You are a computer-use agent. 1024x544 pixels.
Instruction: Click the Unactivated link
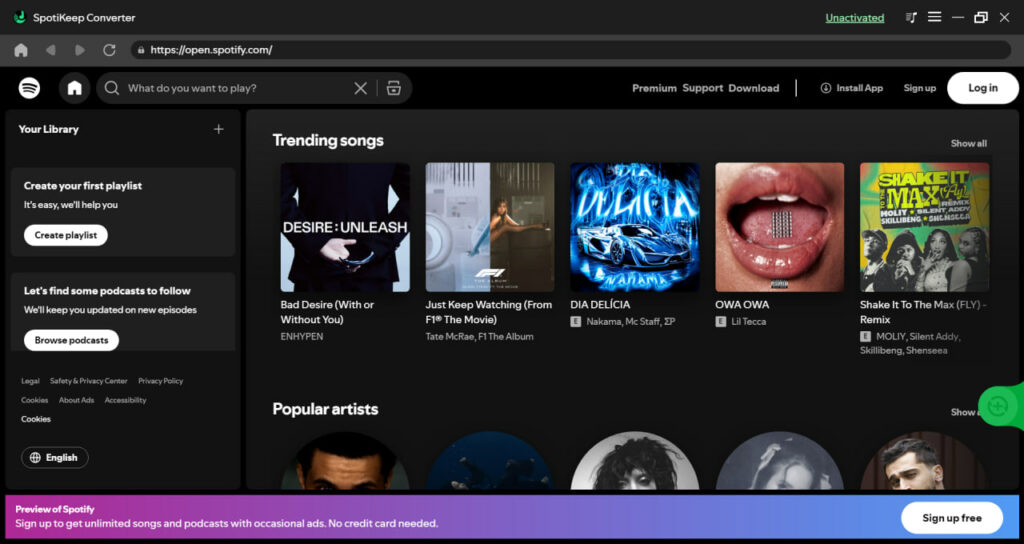pos(854,18)
